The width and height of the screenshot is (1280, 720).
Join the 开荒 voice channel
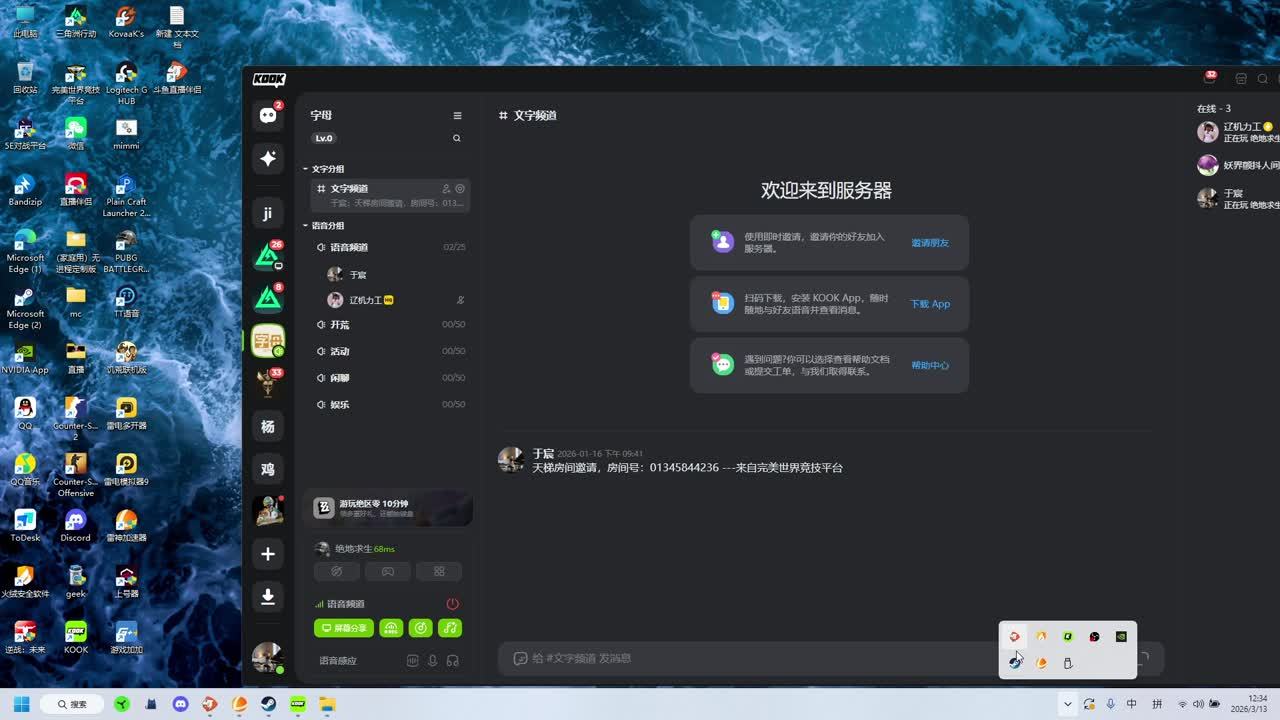click(340, 325)
